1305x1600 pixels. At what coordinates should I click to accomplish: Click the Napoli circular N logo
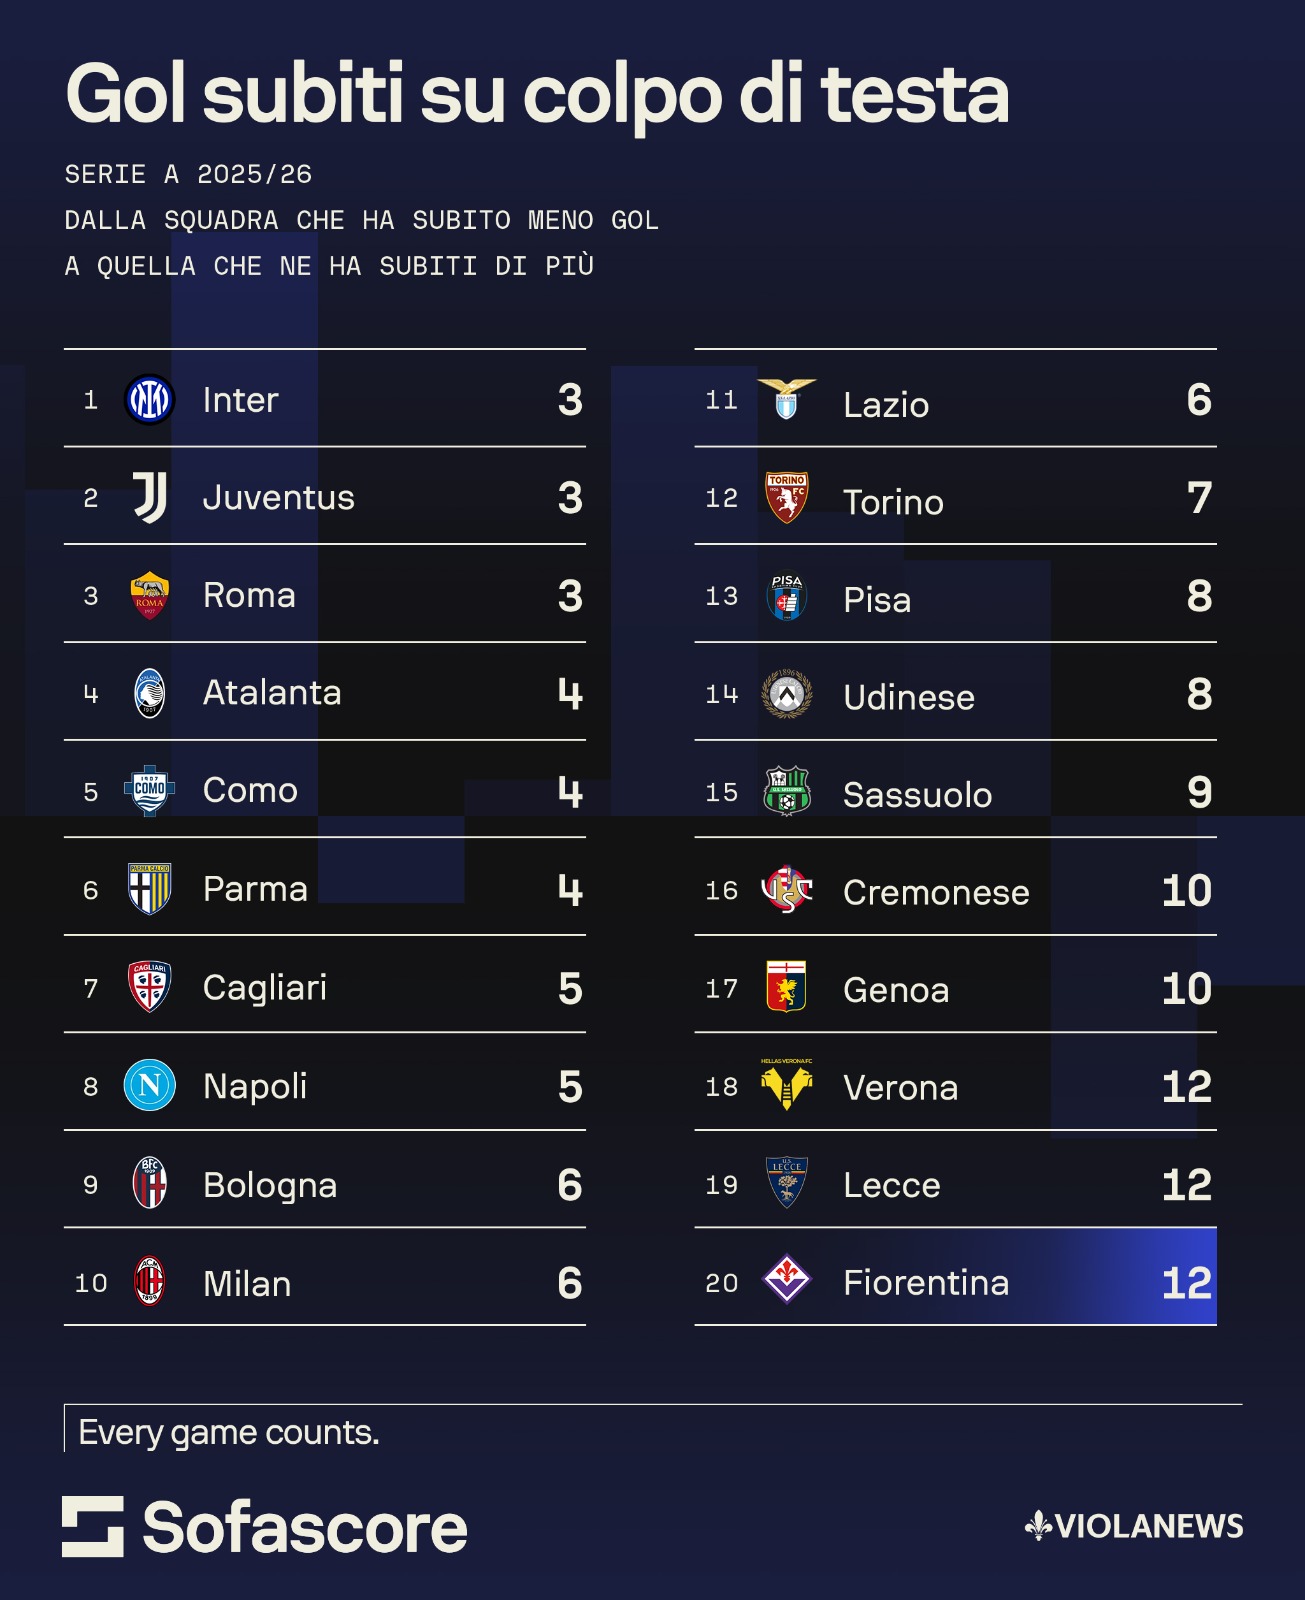150,1085
